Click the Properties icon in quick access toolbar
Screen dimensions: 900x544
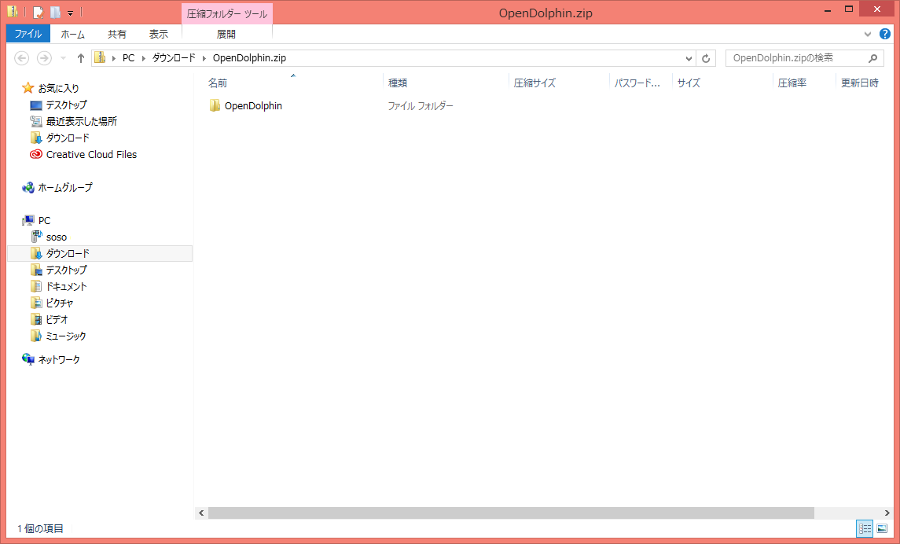tap(37, 12)
